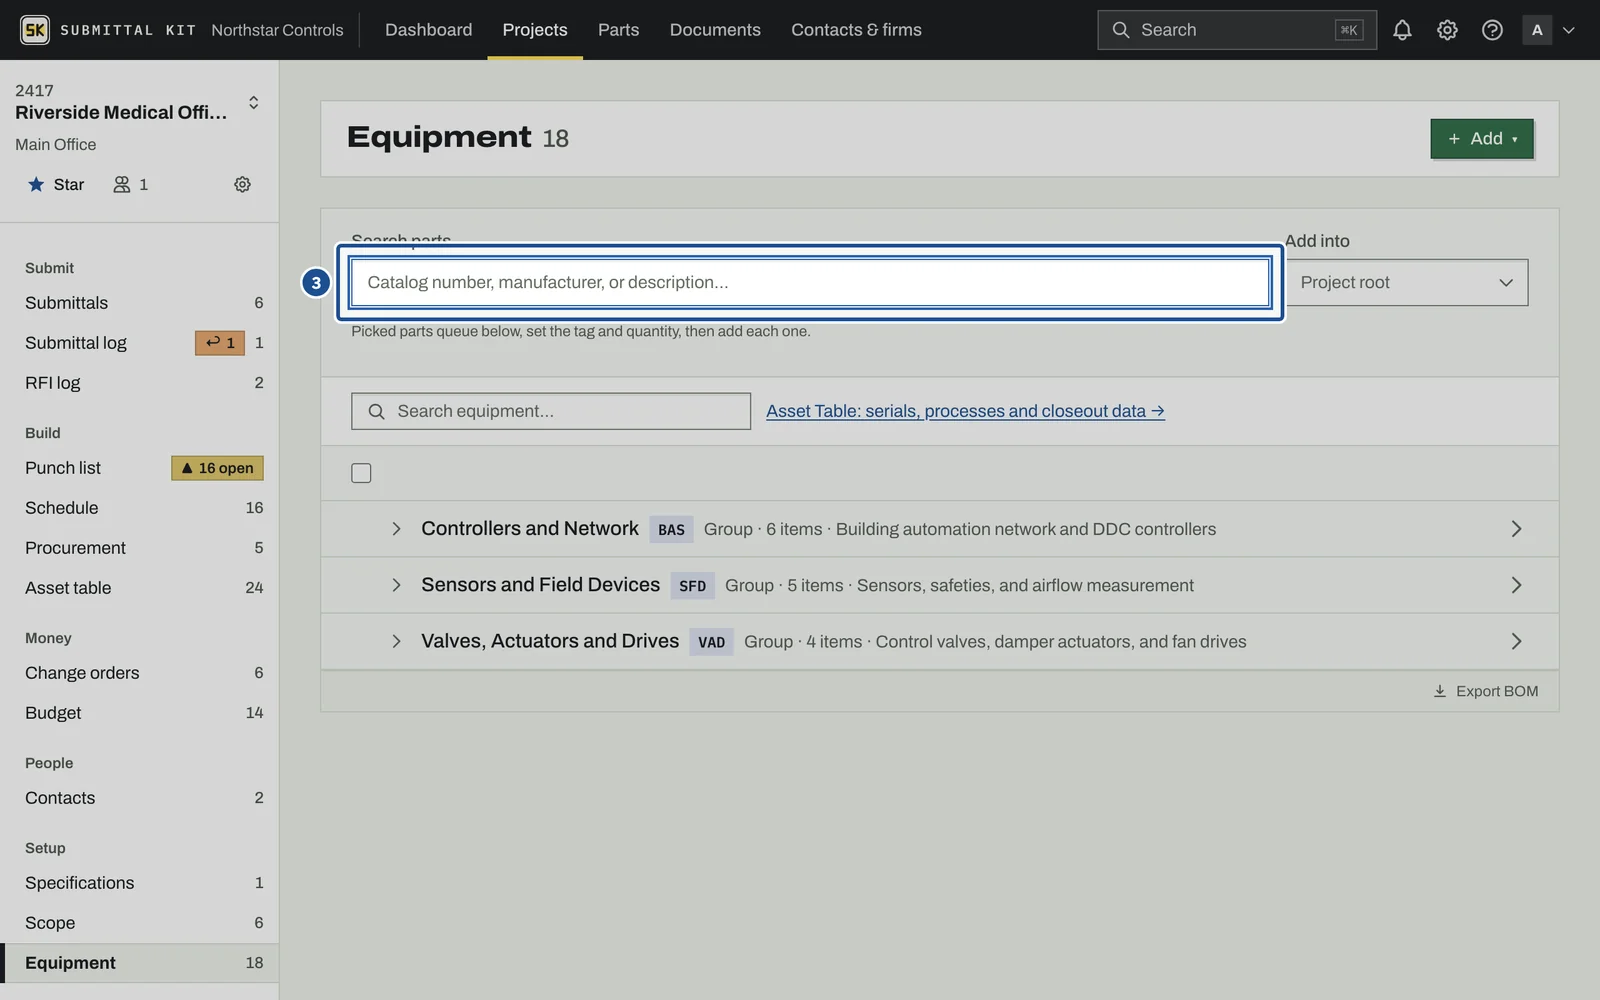View the project members icon
This screenshot has width=1600, height=1000.
(131, 184)
